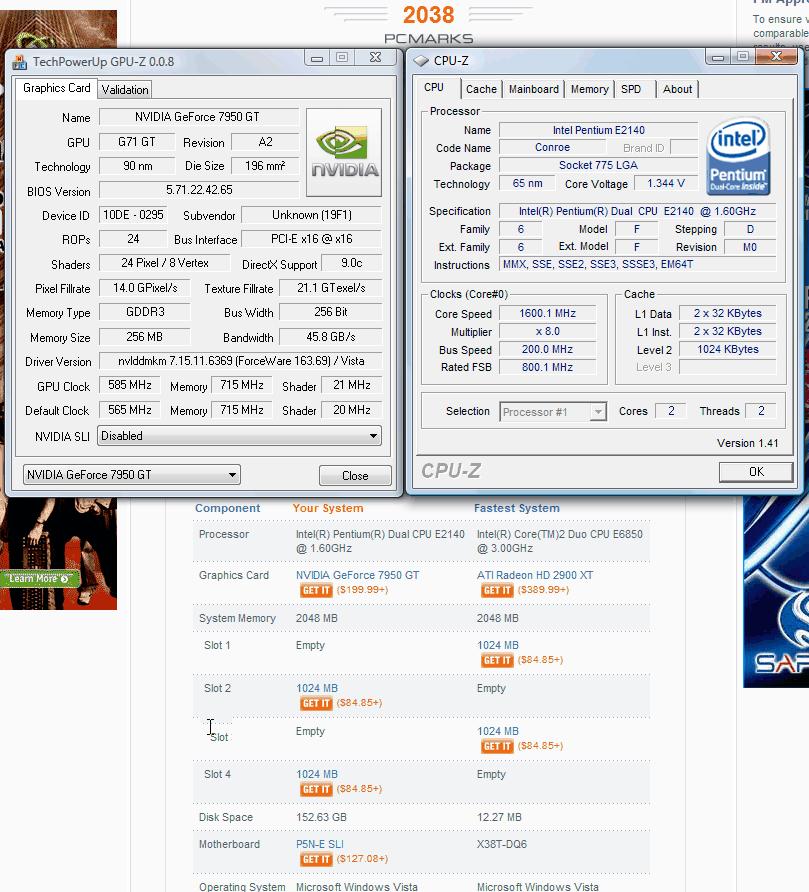Close the CPU-Z window using title bar X
809x892 pixels.
click(777, 56)
